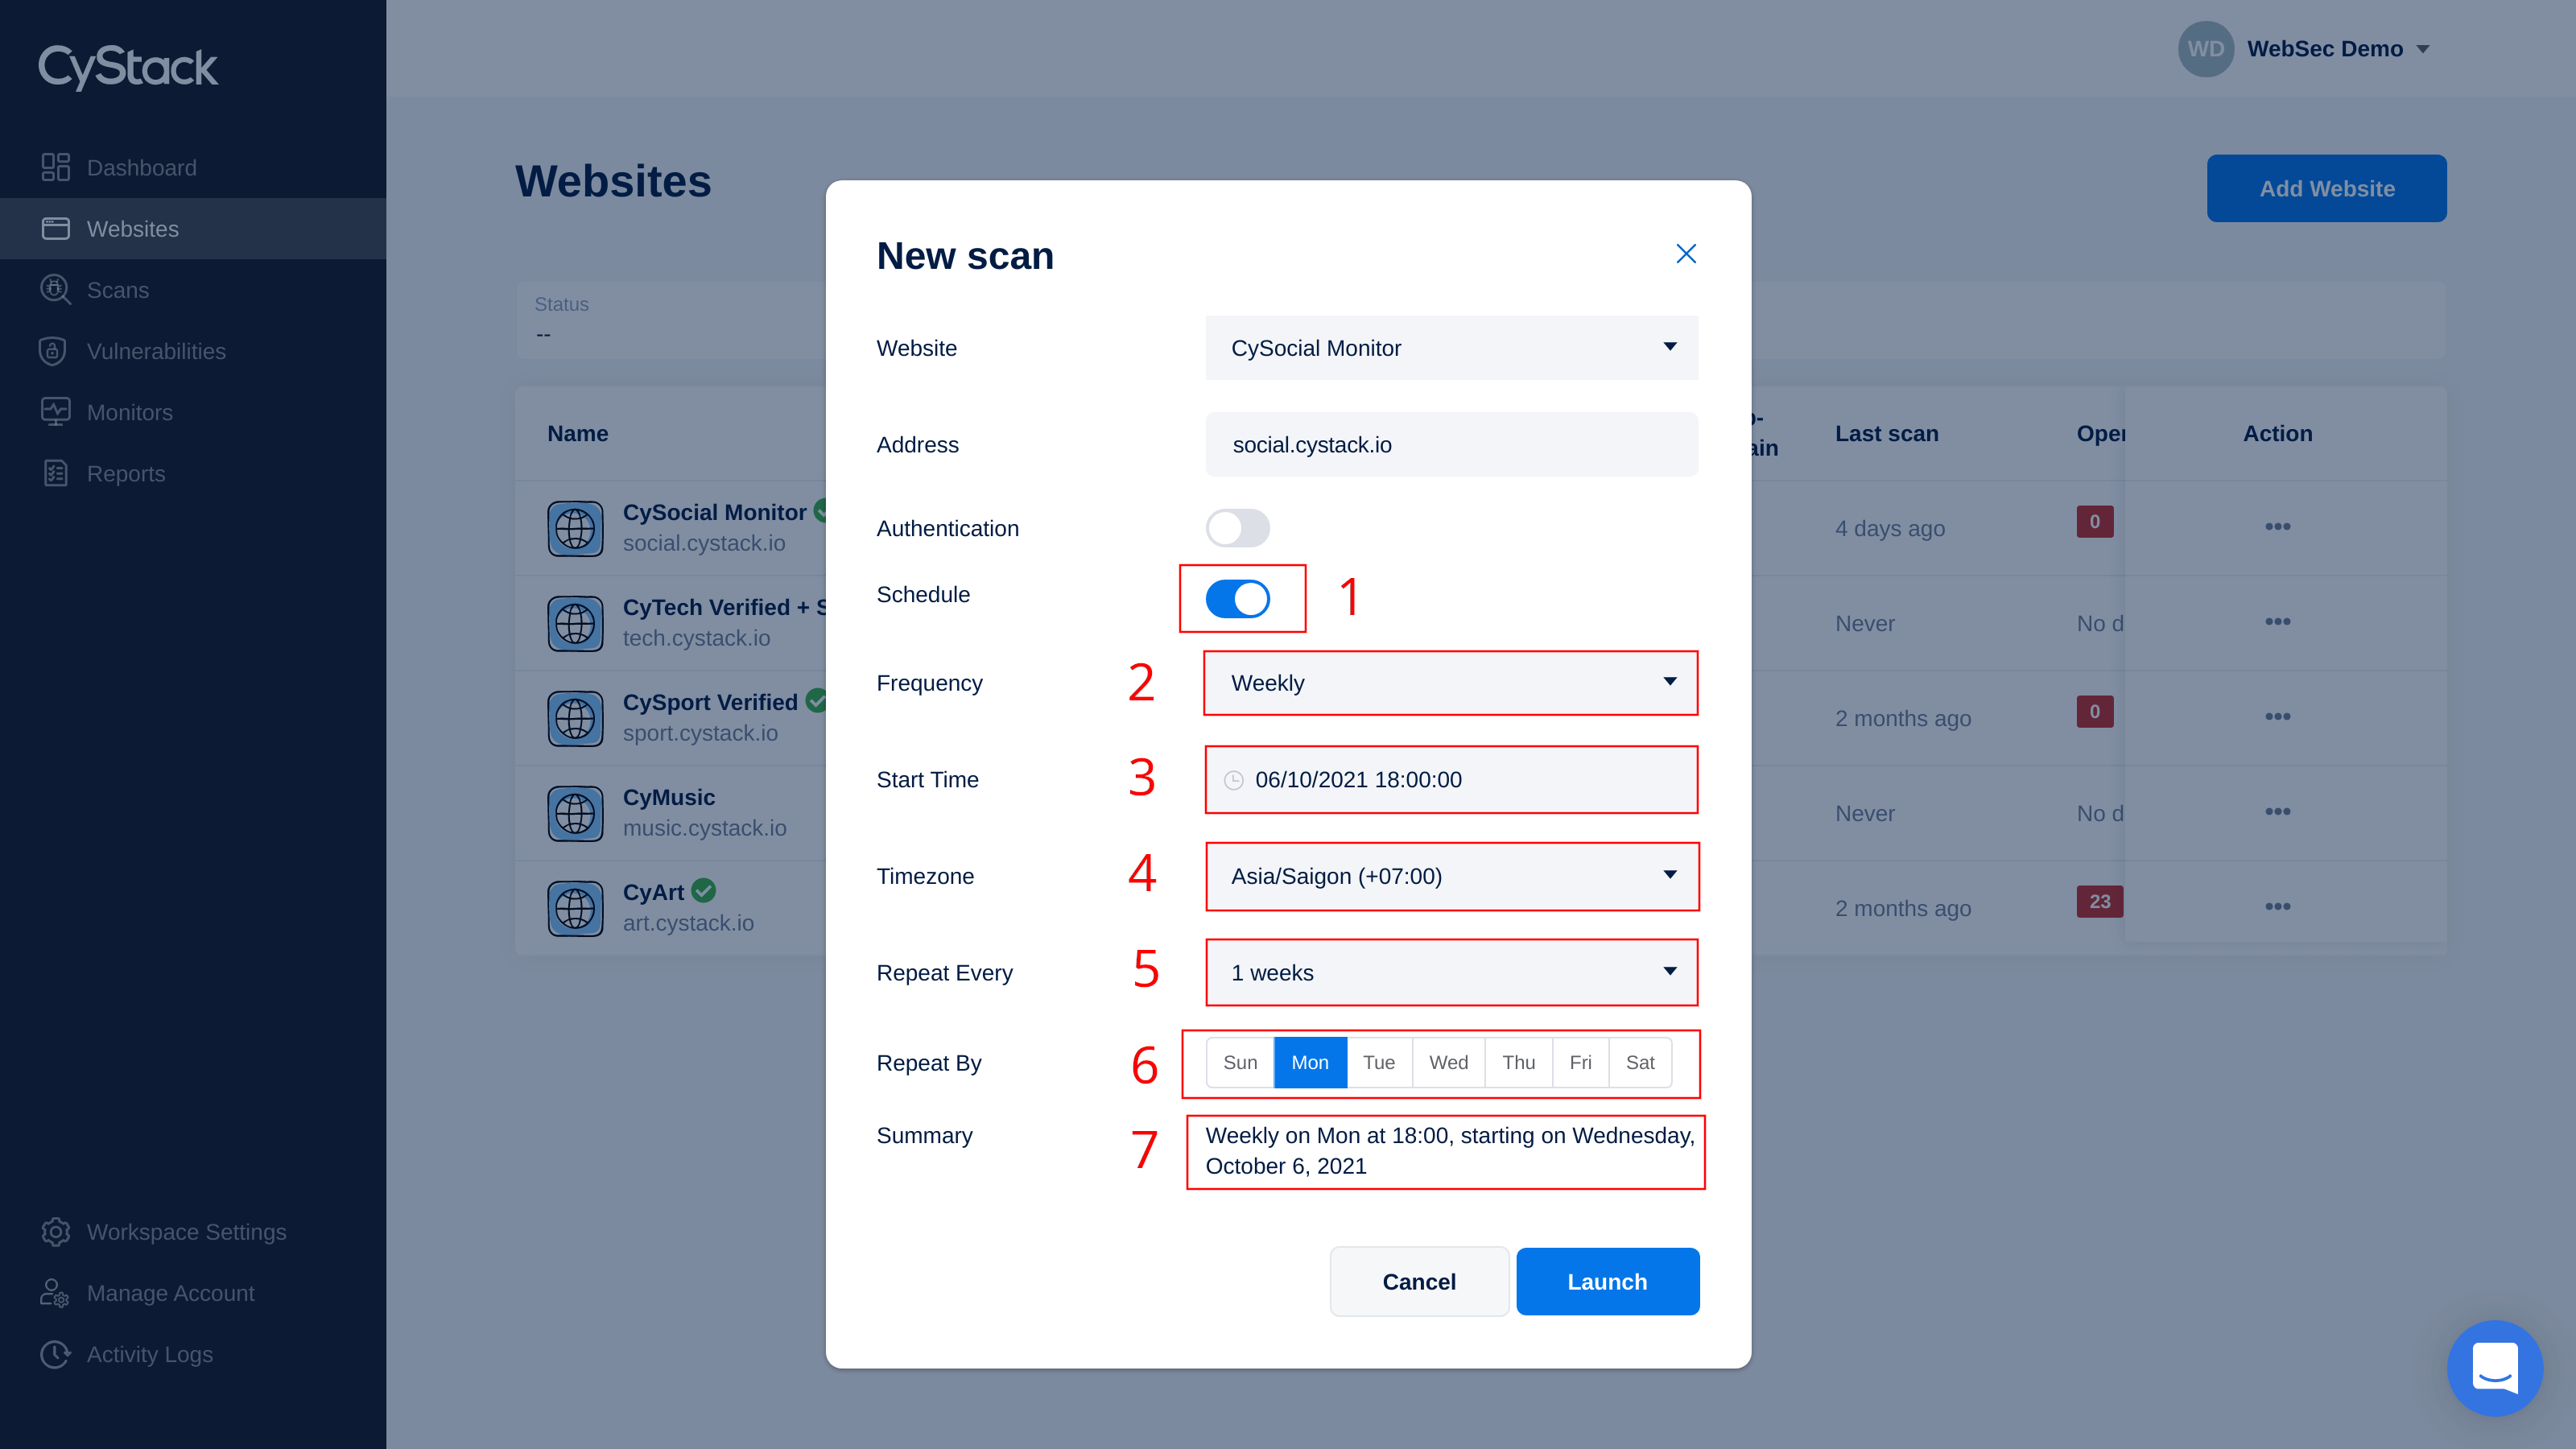Click the CyMusic globe icon
Image resolution: width=2576 pixels, height=1449 pixels.
click(575, 813)
